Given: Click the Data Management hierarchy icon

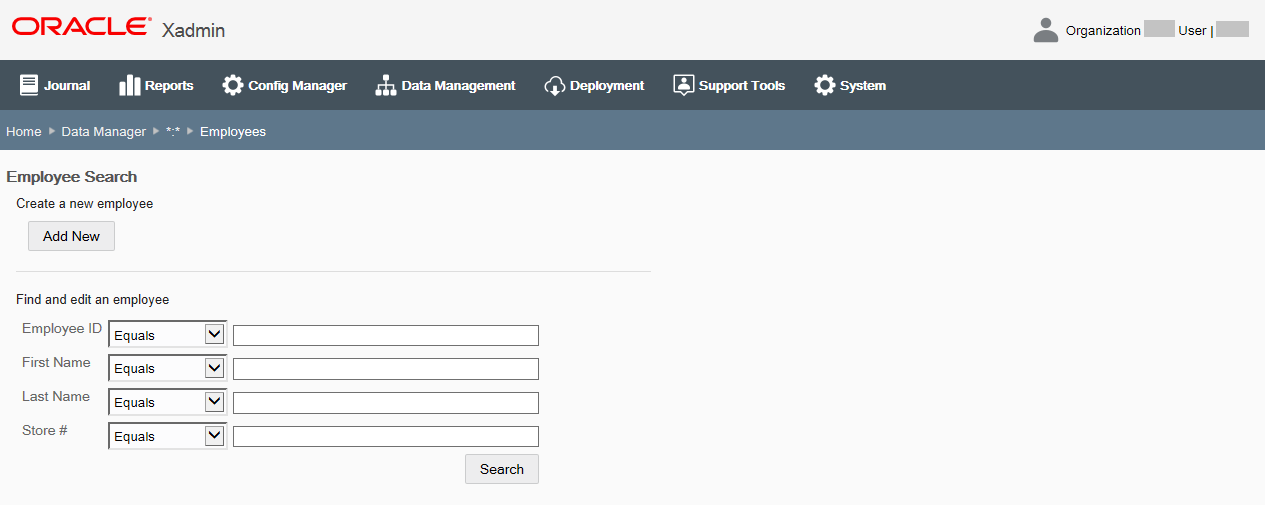Looking at the screenshot, I should (386, 85).
